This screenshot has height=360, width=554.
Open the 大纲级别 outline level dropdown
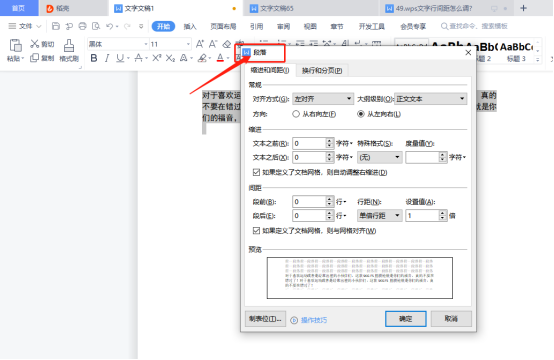(x=430, y=99)
